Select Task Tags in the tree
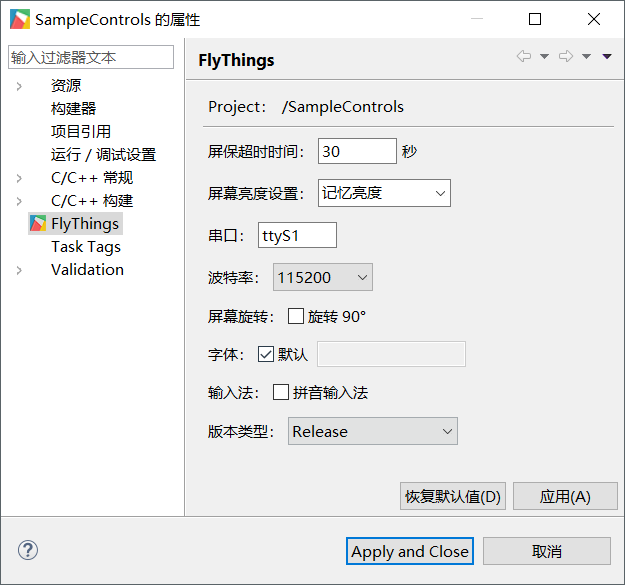 pos(86,247)
